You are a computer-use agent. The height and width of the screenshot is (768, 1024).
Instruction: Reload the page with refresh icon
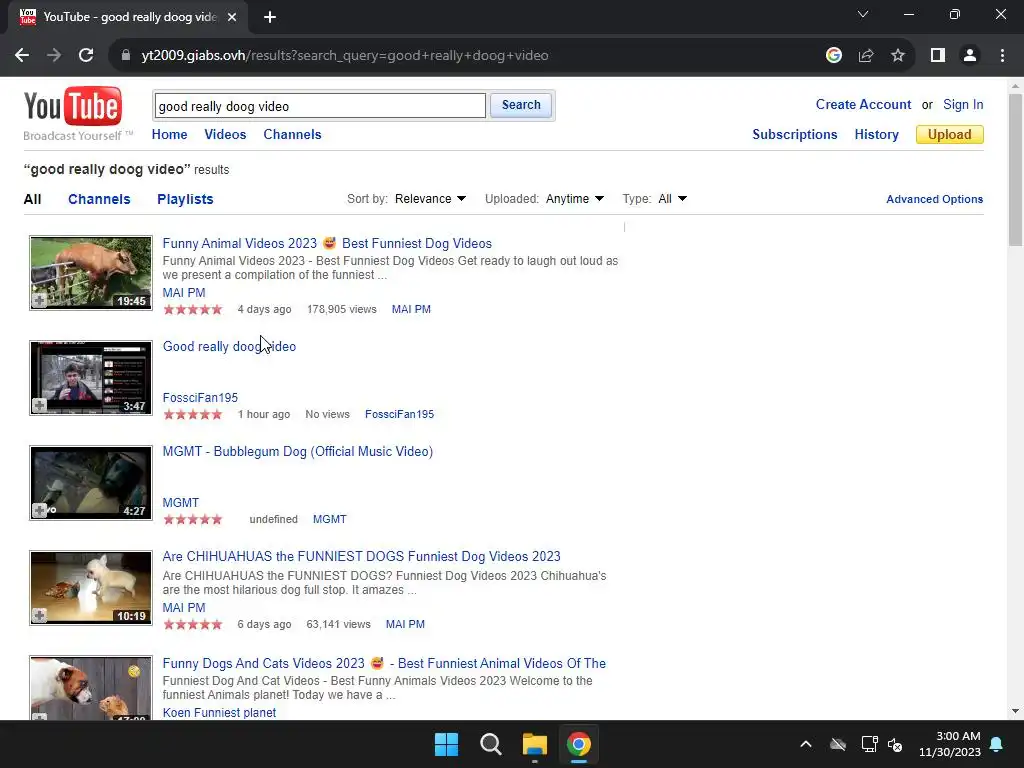coord(86,56)
